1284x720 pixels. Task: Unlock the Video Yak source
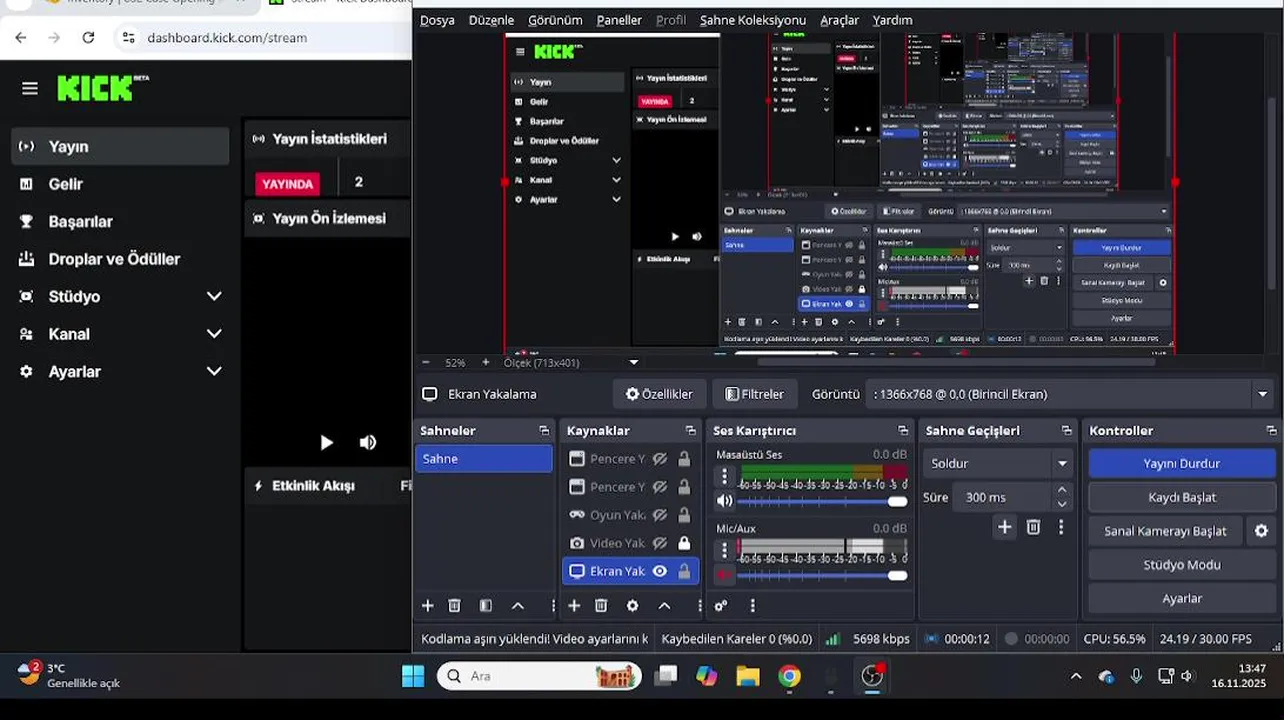684,543
